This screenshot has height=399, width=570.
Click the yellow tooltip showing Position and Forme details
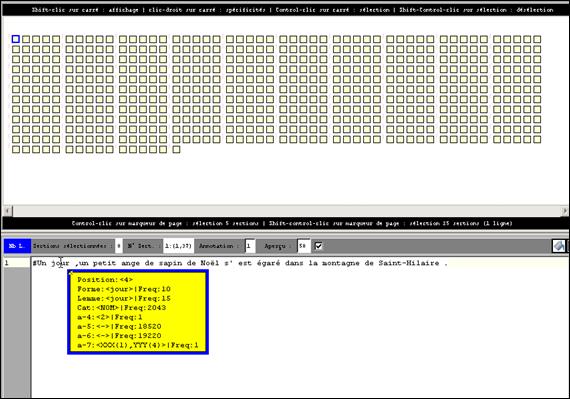click(138, 312)
